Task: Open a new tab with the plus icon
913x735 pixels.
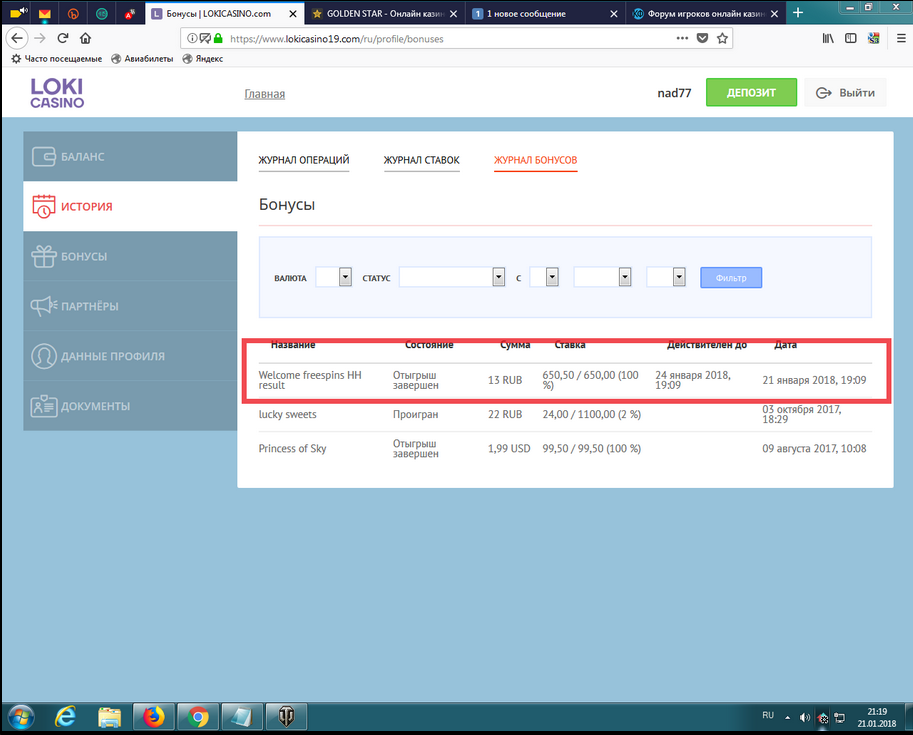Action: [798, 13]
